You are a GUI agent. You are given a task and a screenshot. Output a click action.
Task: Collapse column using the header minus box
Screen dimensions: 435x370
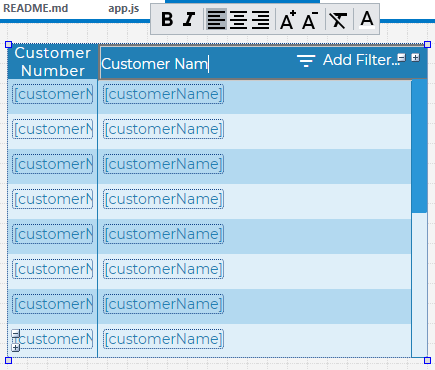tap(402, 58)
